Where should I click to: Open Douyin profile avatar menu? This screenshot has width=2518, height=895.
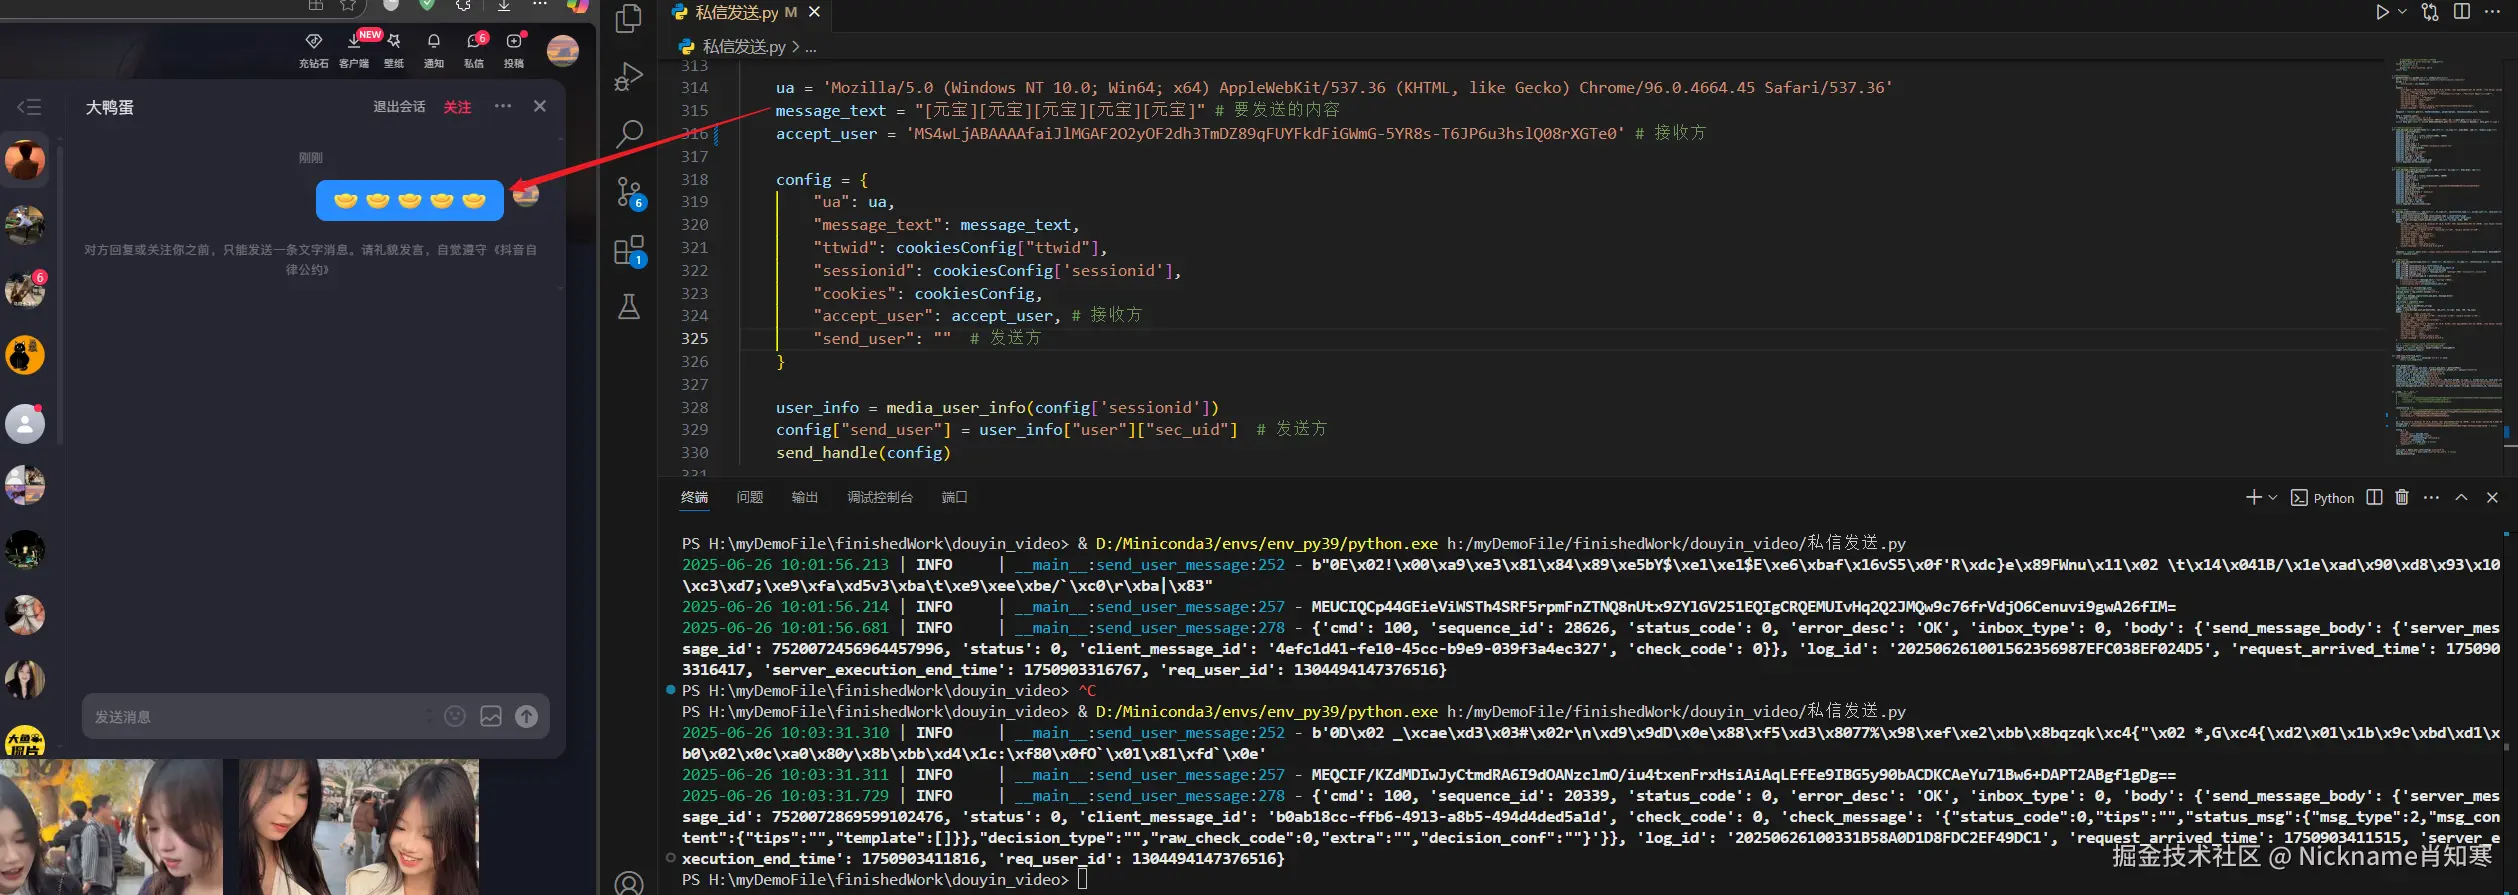click(x=563, y=50)
